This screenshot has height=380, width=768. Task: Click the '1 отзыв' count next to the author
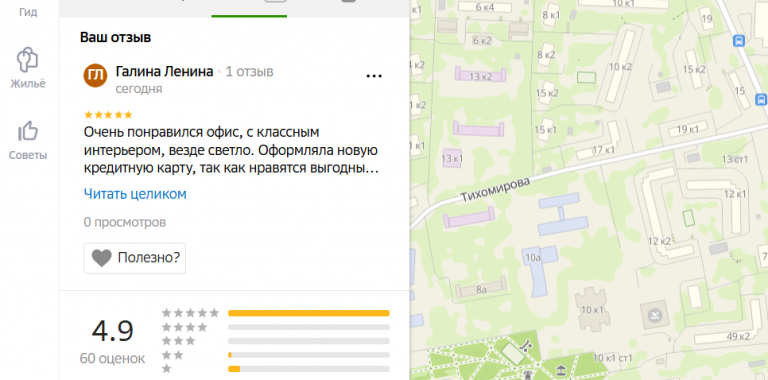[x=249, y=71]
